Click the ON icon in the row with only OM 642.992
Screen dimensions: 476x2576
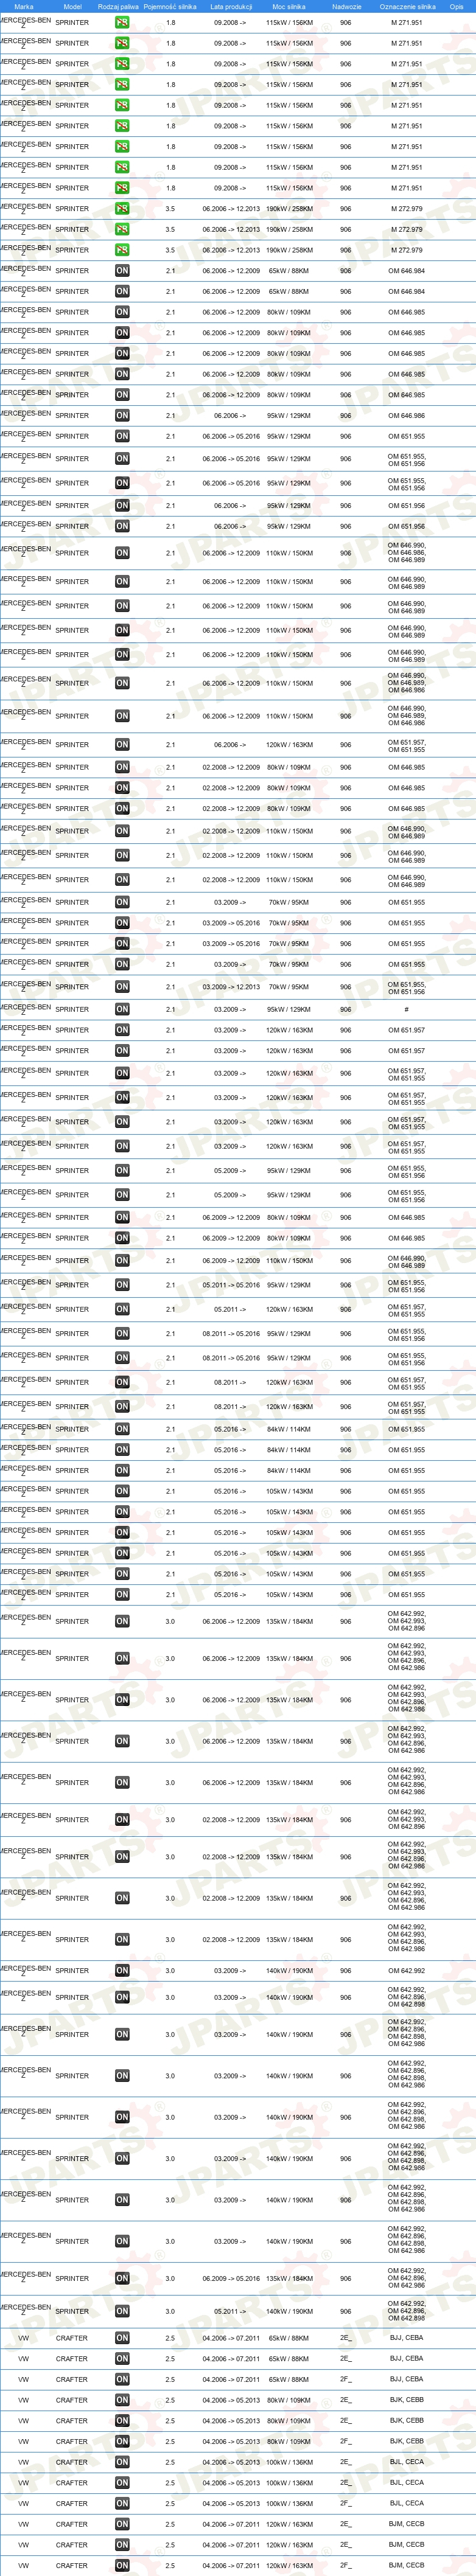[122, 1971]
